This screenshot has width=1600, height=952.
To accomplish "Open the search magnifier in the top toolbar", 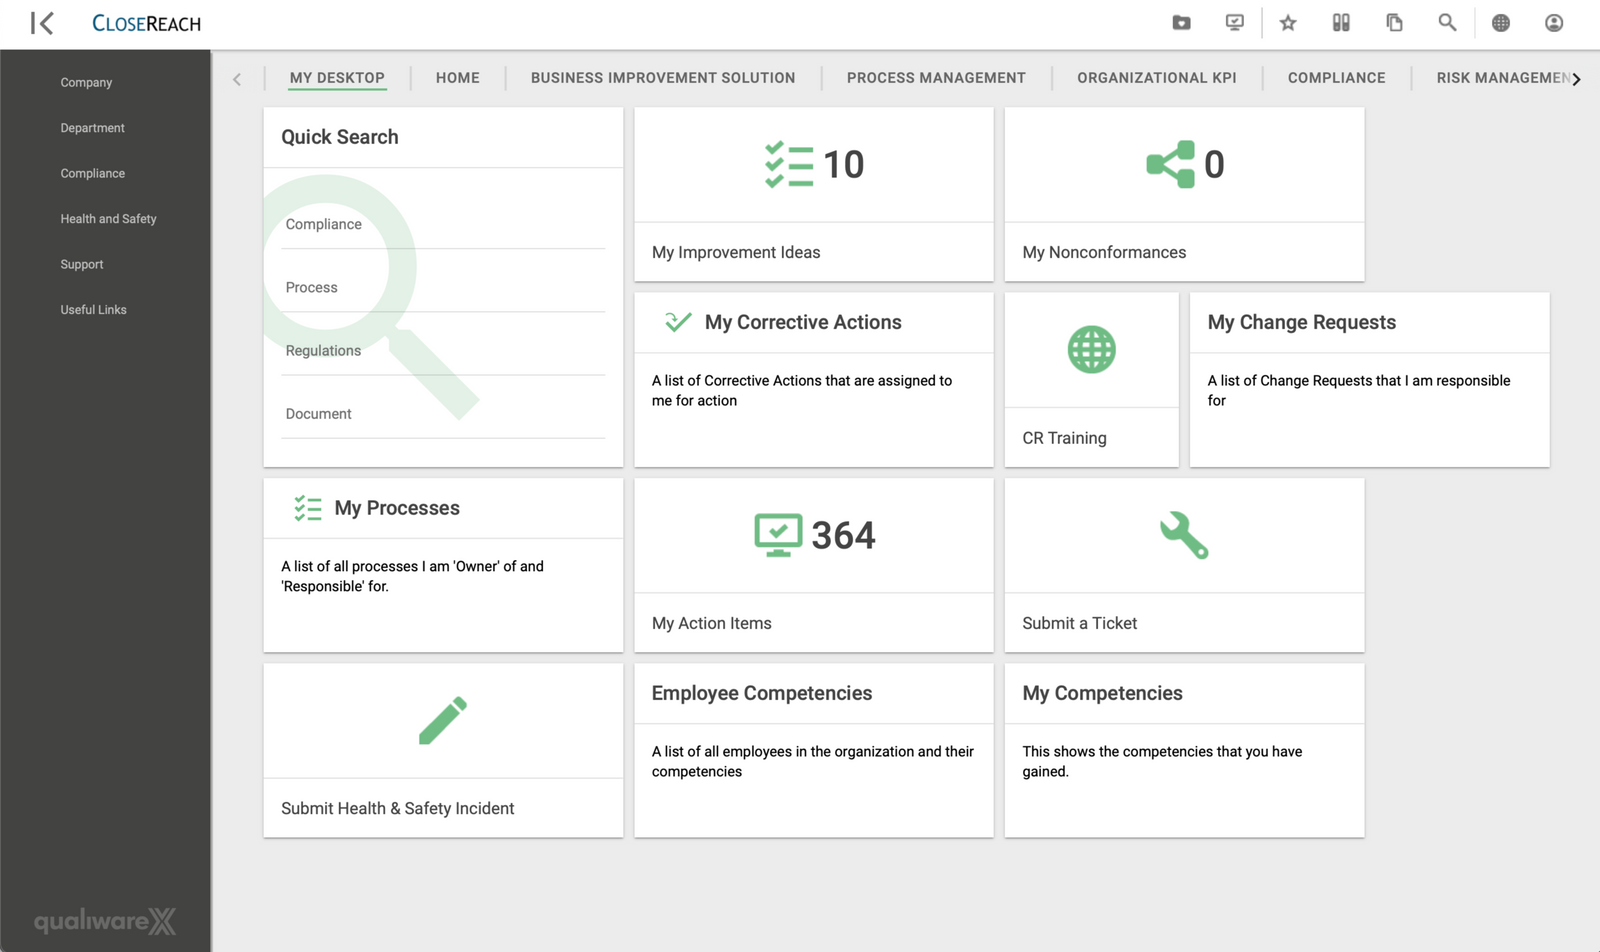I will pyautogui.click(x=1447, y=22).
